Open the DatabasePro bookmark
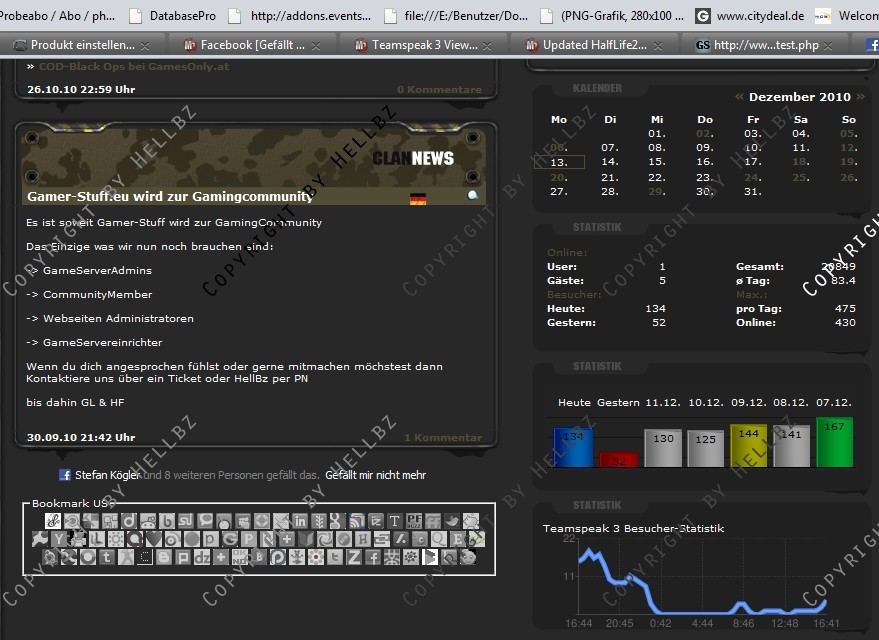Image resolution: width=879 pixels, height=640 pixels. pyautogui.click(x=183, y=16)
